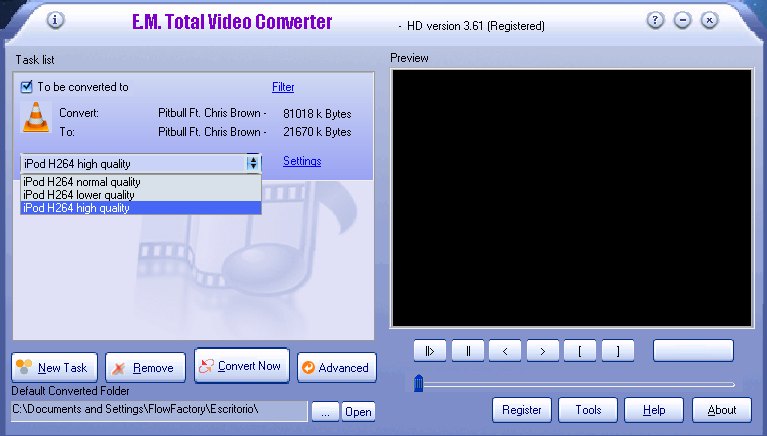This screenshot has width=767, height=436.
Task: Click the Help button at bottom
Action: pos(654,410)
